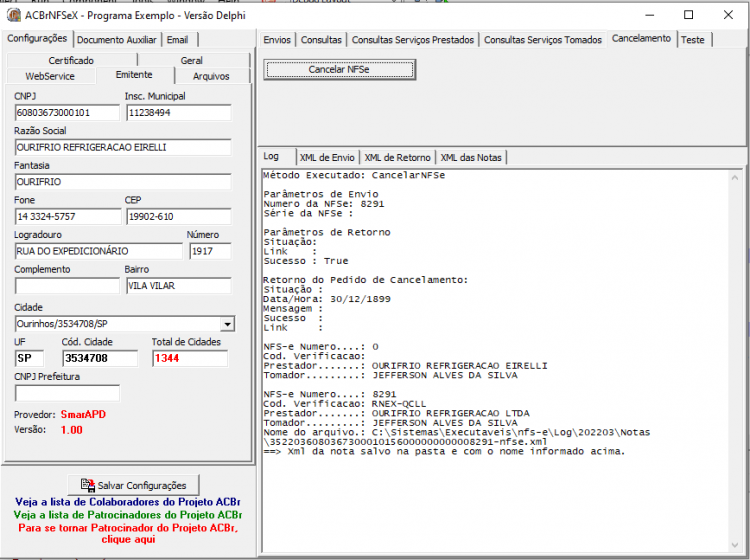This screenshot has height=560, width=750.
Task: Open Consultas Serviços Prestados tab
Action: click(x=413, y=40)
